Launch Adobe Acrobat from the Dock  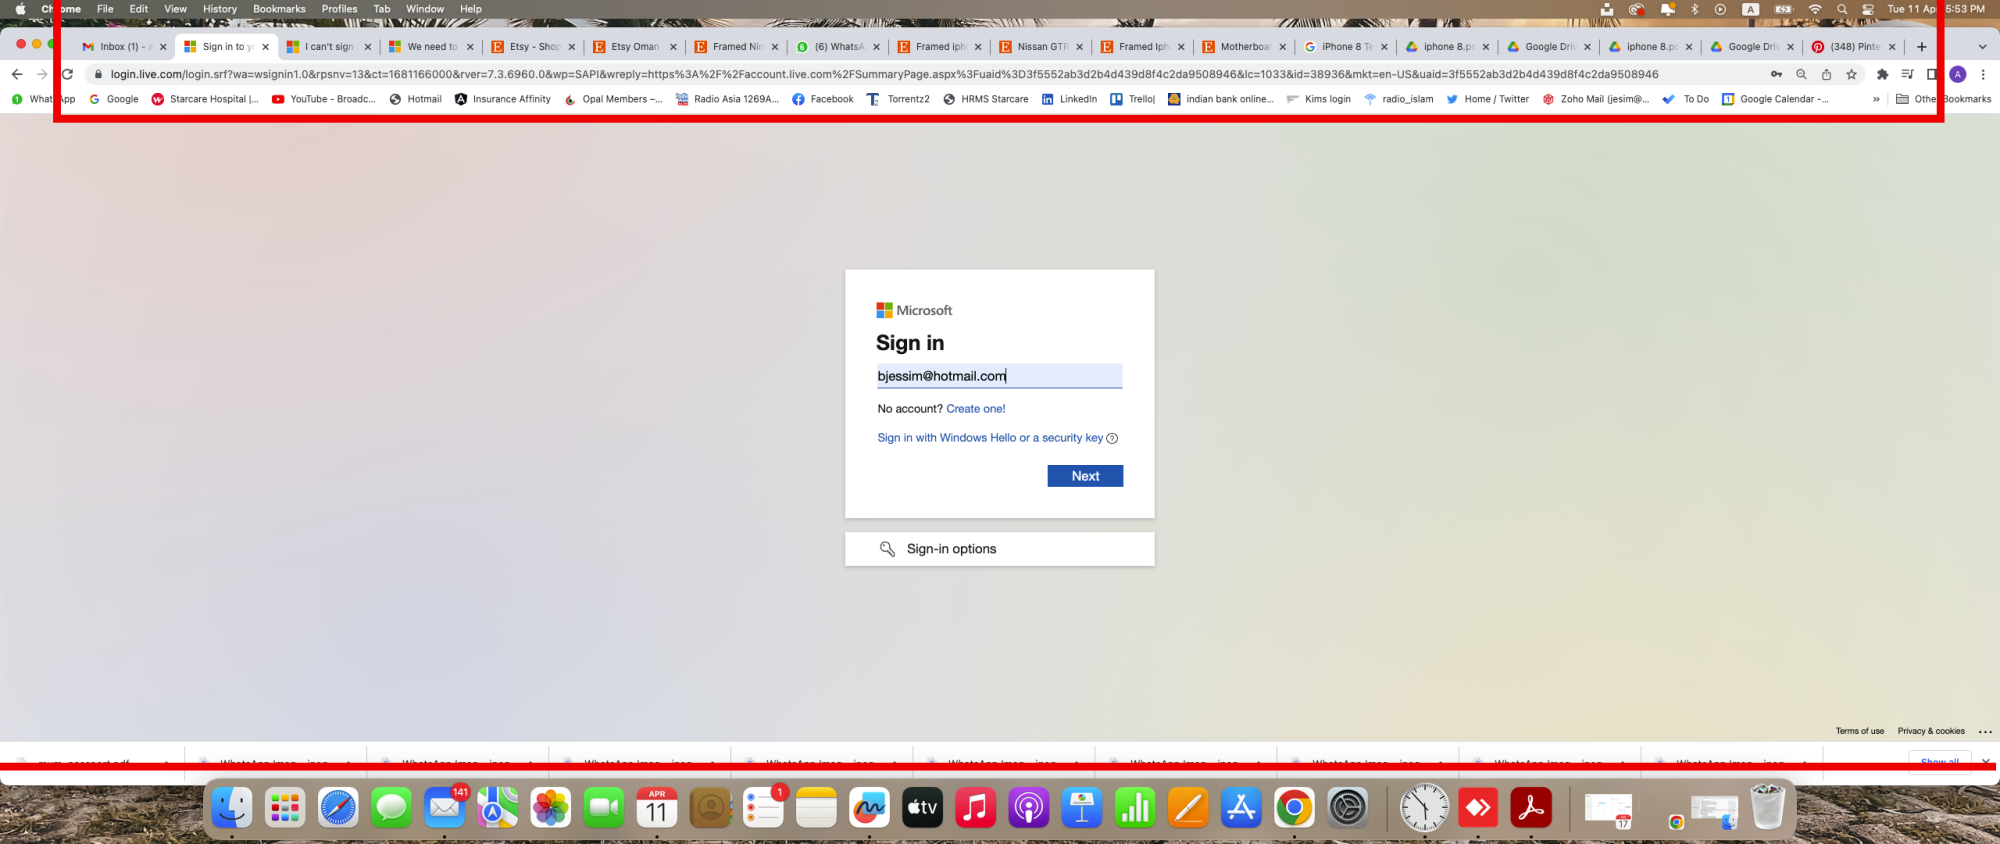click(x=1531, y=808)
